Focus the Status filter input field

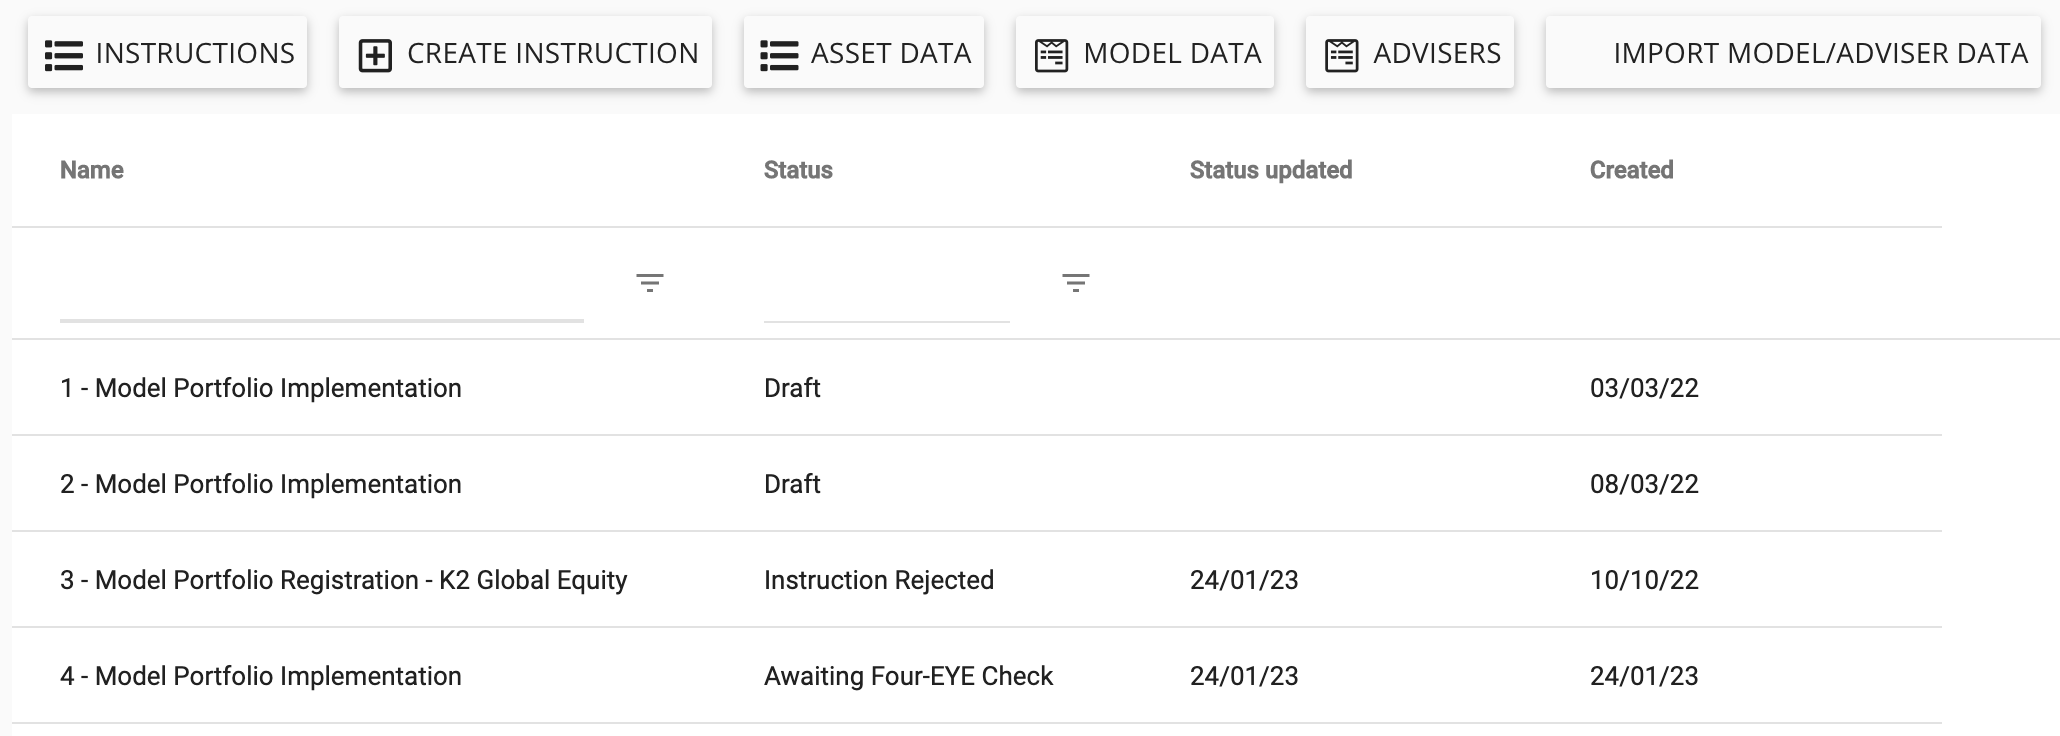point(886,298)
